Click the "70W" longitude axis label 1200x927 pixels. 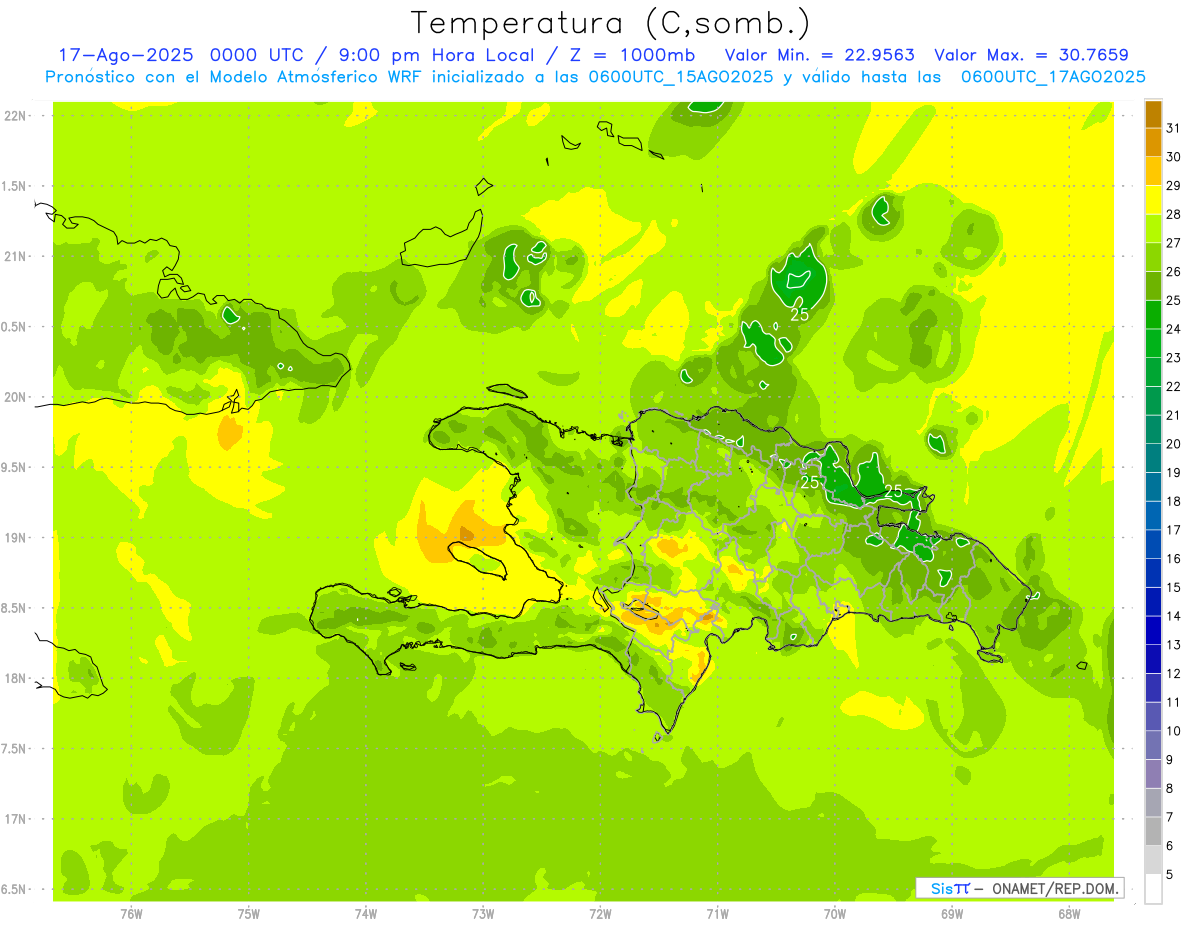tap(835, 914)
